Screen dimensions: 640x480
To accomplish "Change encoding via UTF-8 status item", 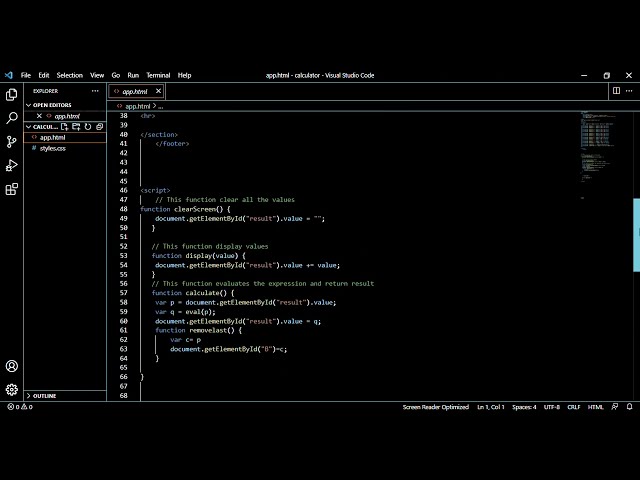I will pos(551,407).
